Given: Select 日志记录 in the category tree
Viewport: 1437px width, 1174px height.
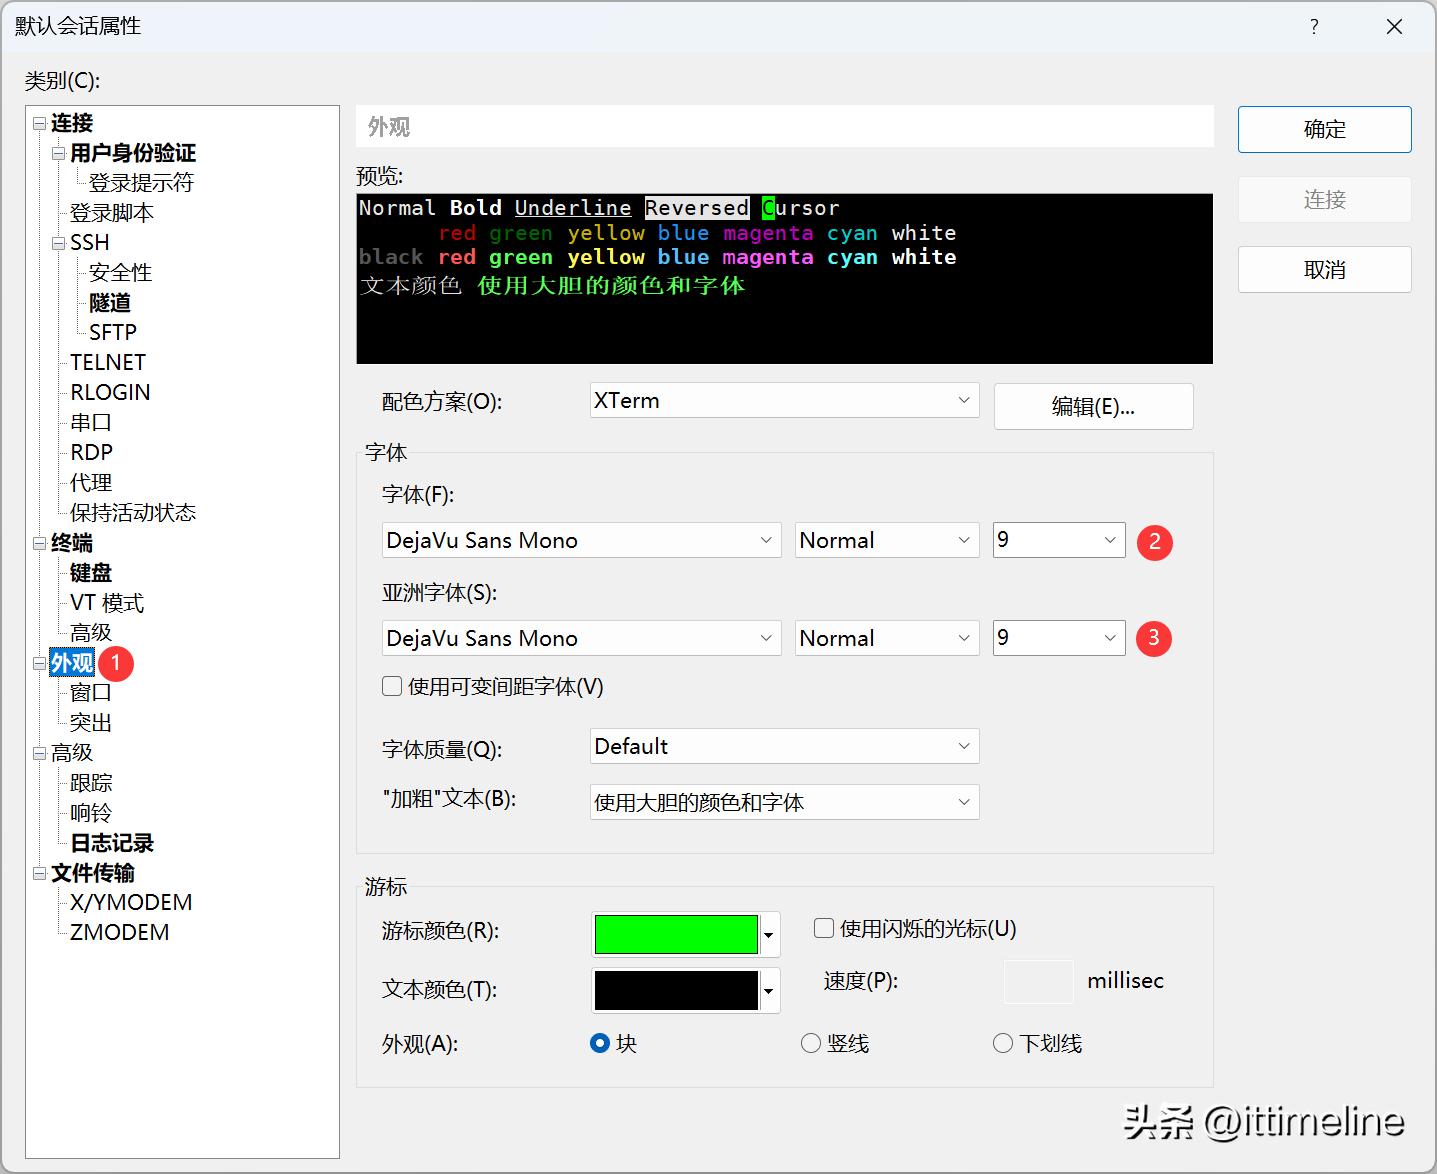Looking at the screenshot, I should (x=112, y=843).
